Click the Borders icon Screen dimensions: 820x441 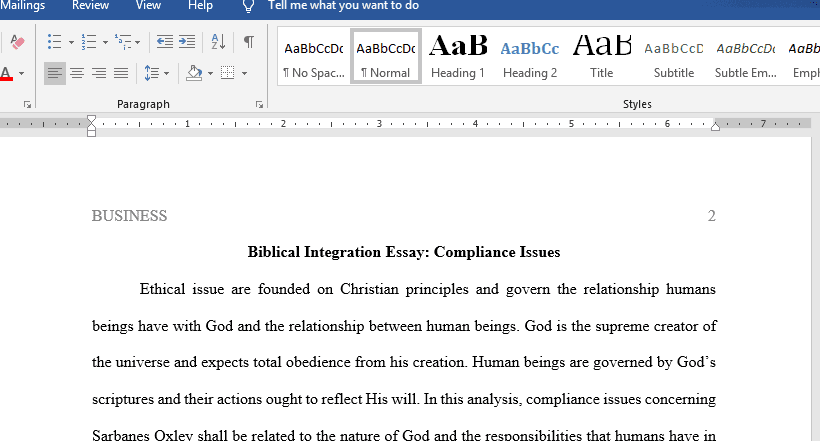pos(227,73)
